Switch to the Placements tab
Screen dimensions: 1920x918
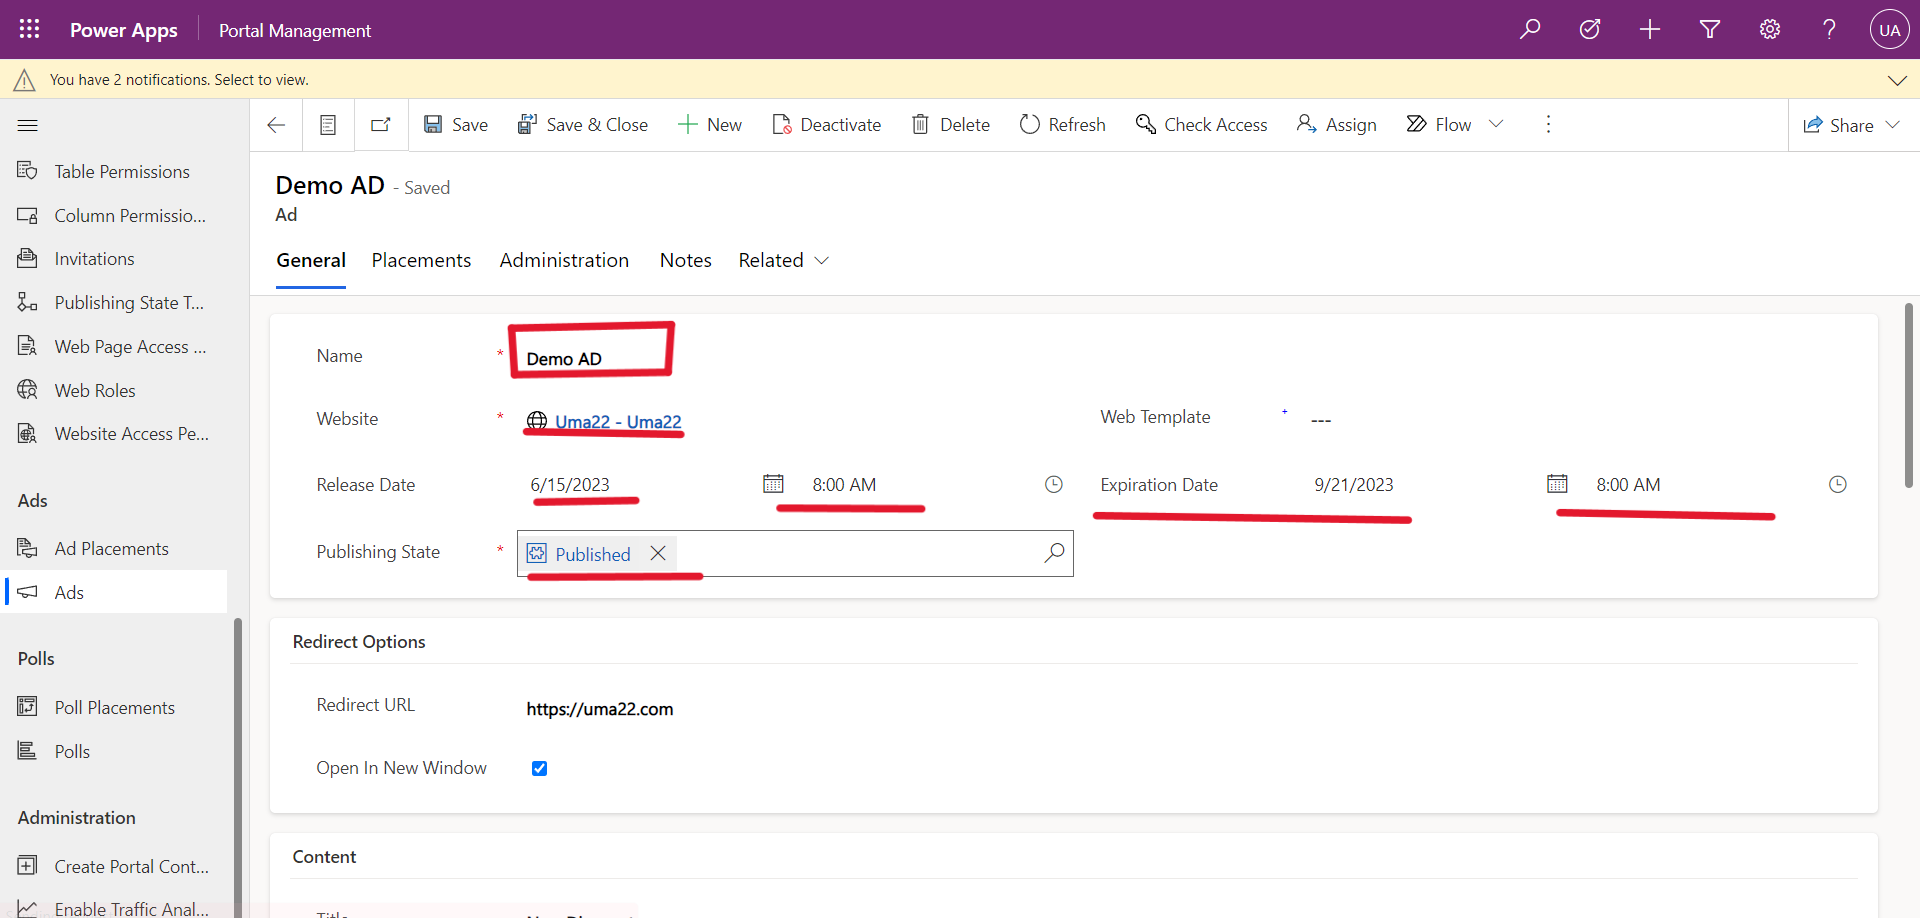[421, 261]
